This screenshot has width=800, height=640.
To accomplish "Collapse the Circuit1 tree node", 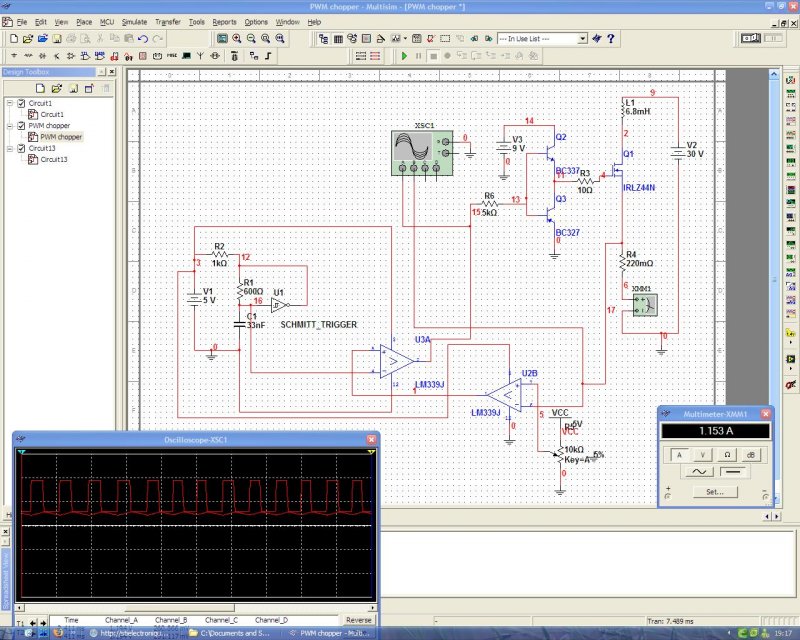I will (9, 103).
